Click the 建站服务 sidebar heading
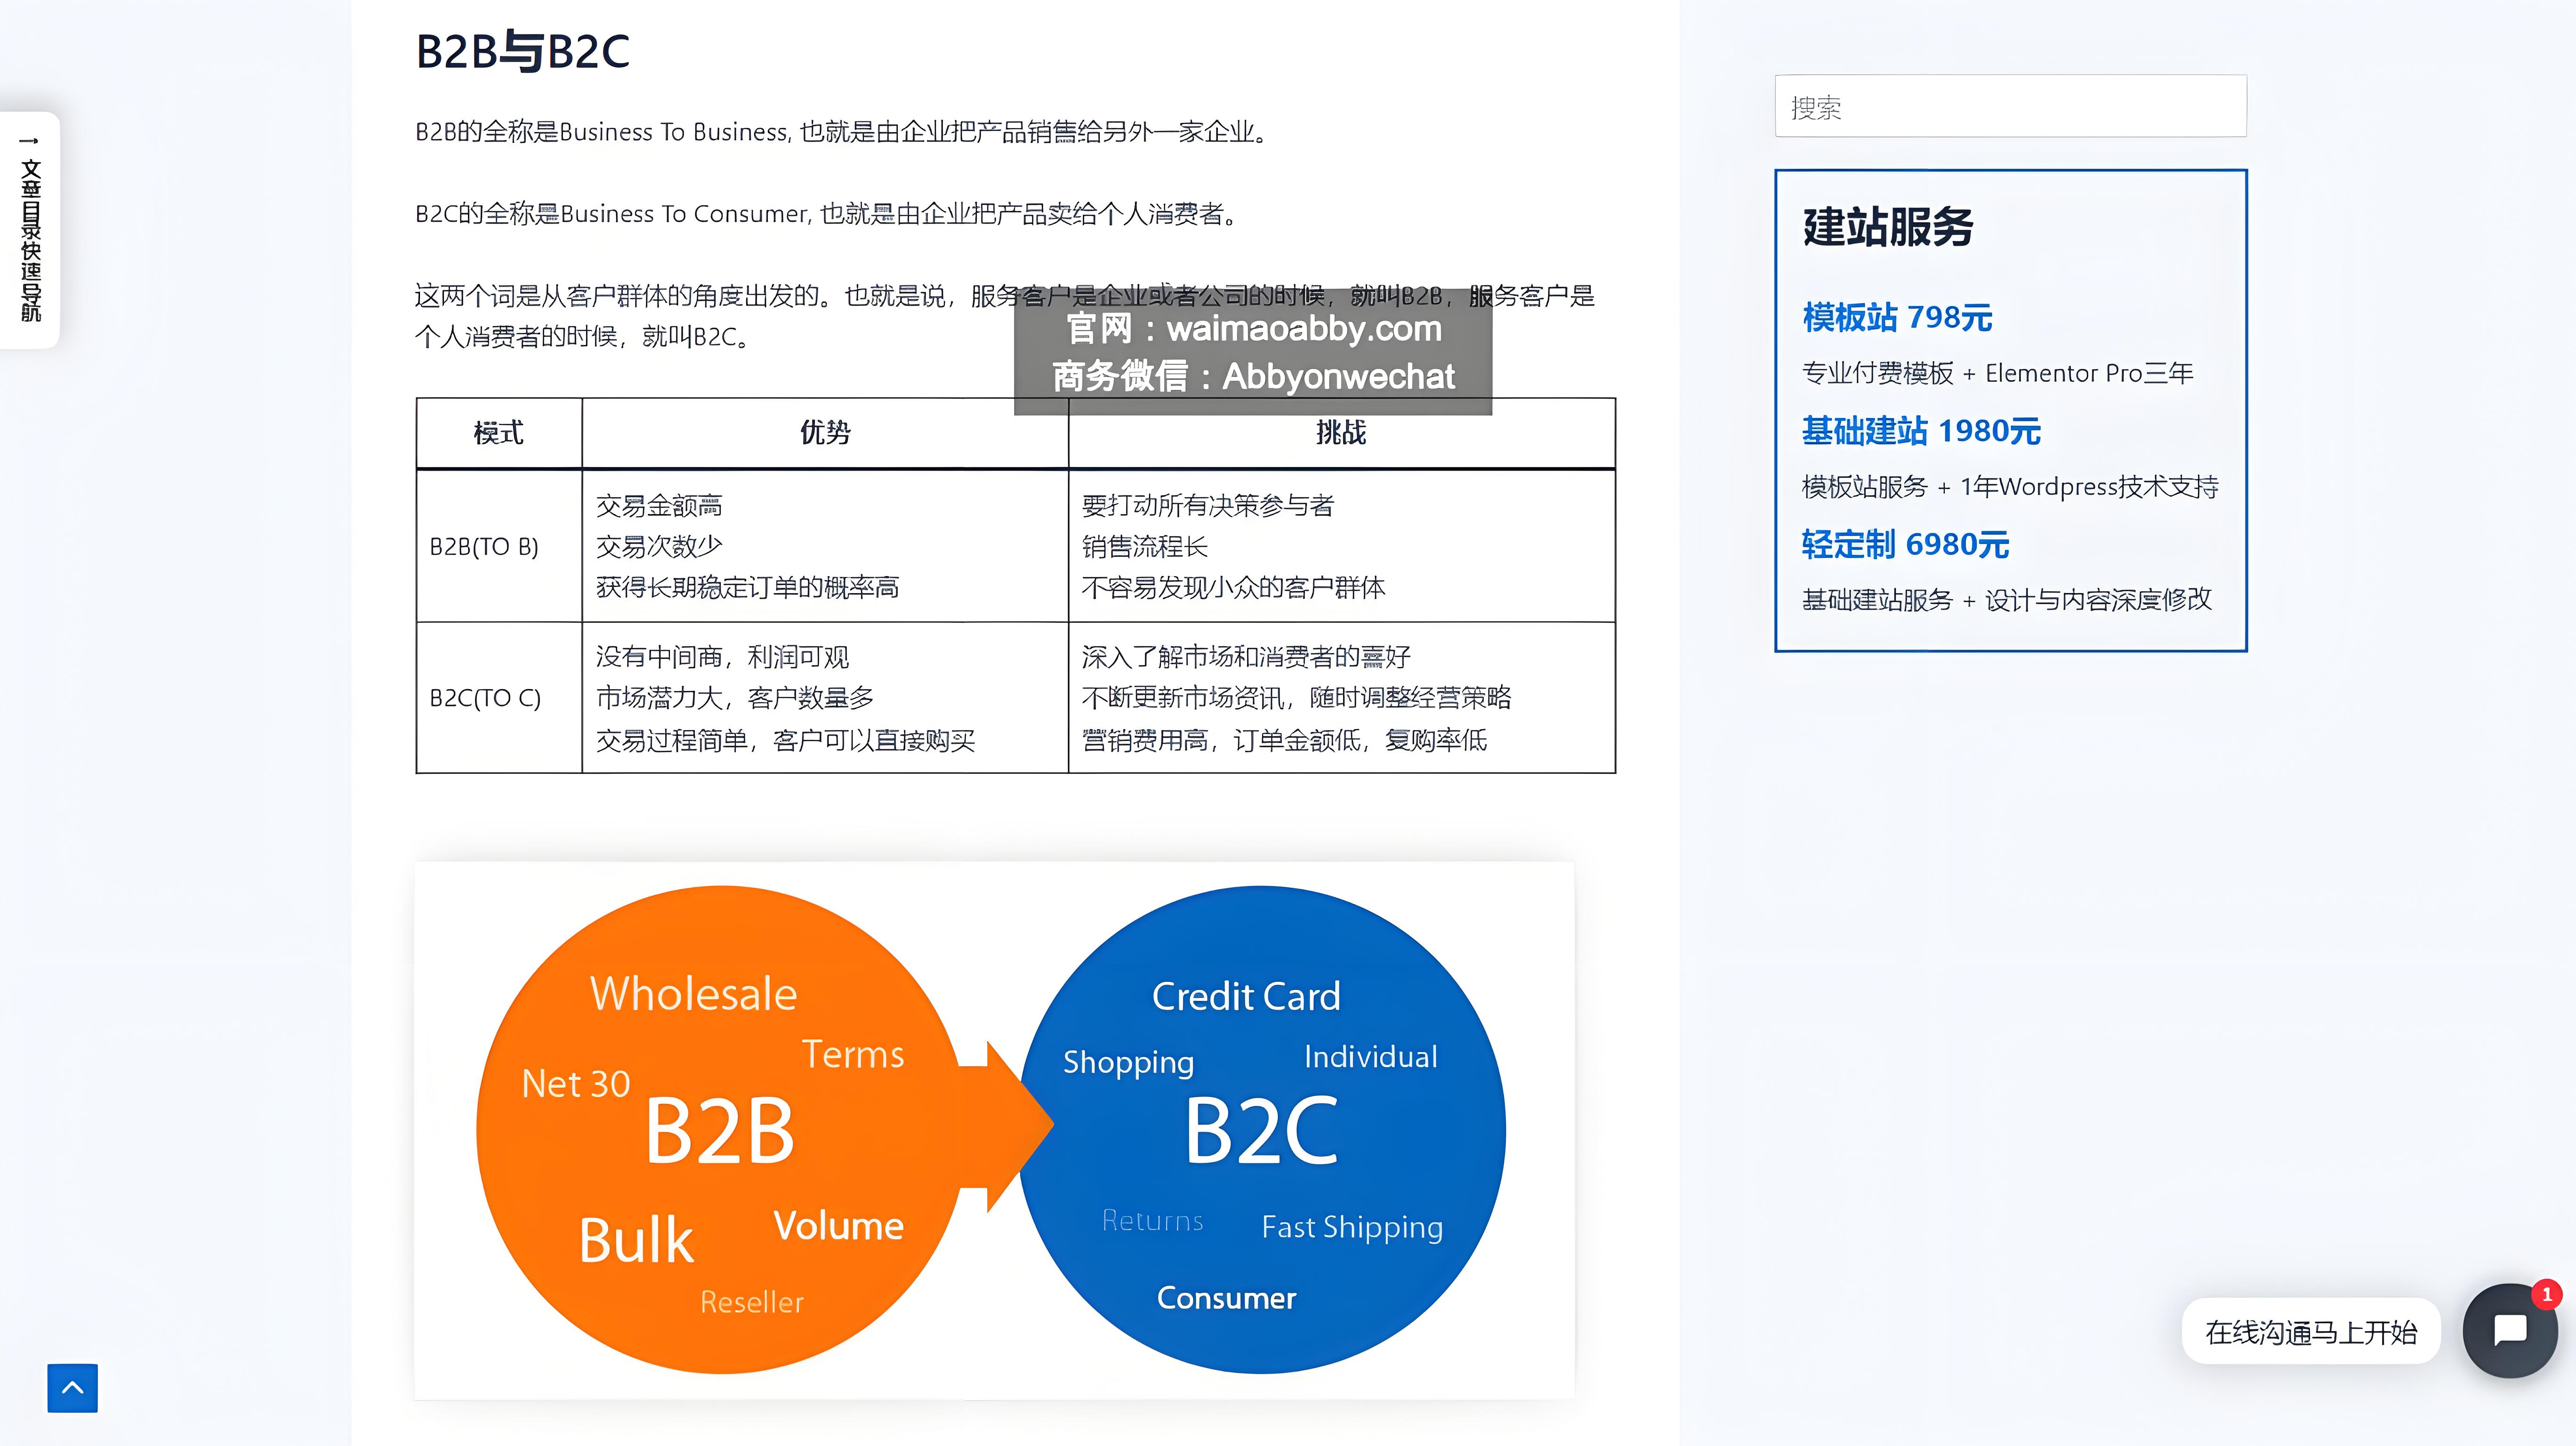2576x1446 pixels. [x=1888, y=227]
